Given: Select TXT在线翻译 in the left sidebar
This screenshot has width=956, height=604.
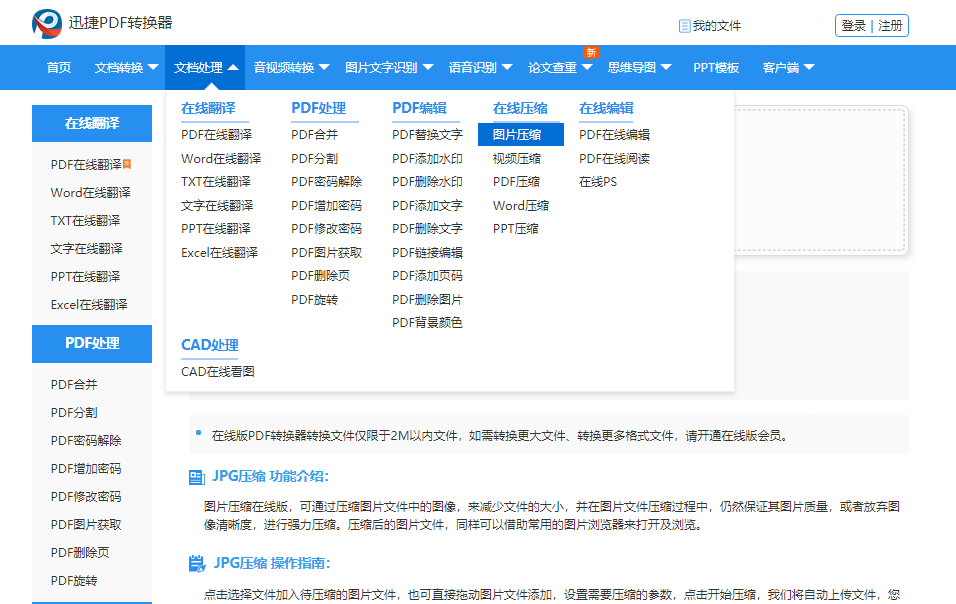Looking at the screenshot, I should click(x=85, y=221).
